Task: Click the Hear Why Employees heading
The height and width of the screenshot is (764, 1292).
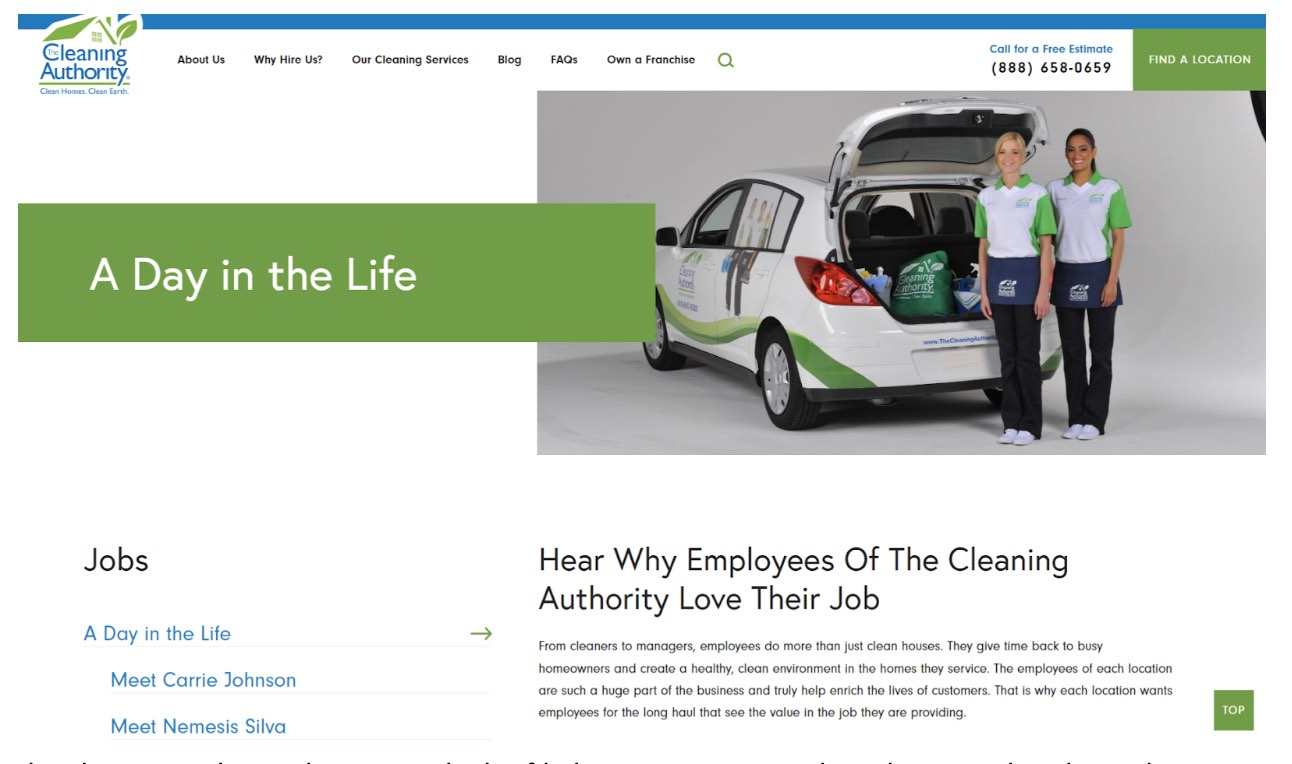Action: pos(803,579)
